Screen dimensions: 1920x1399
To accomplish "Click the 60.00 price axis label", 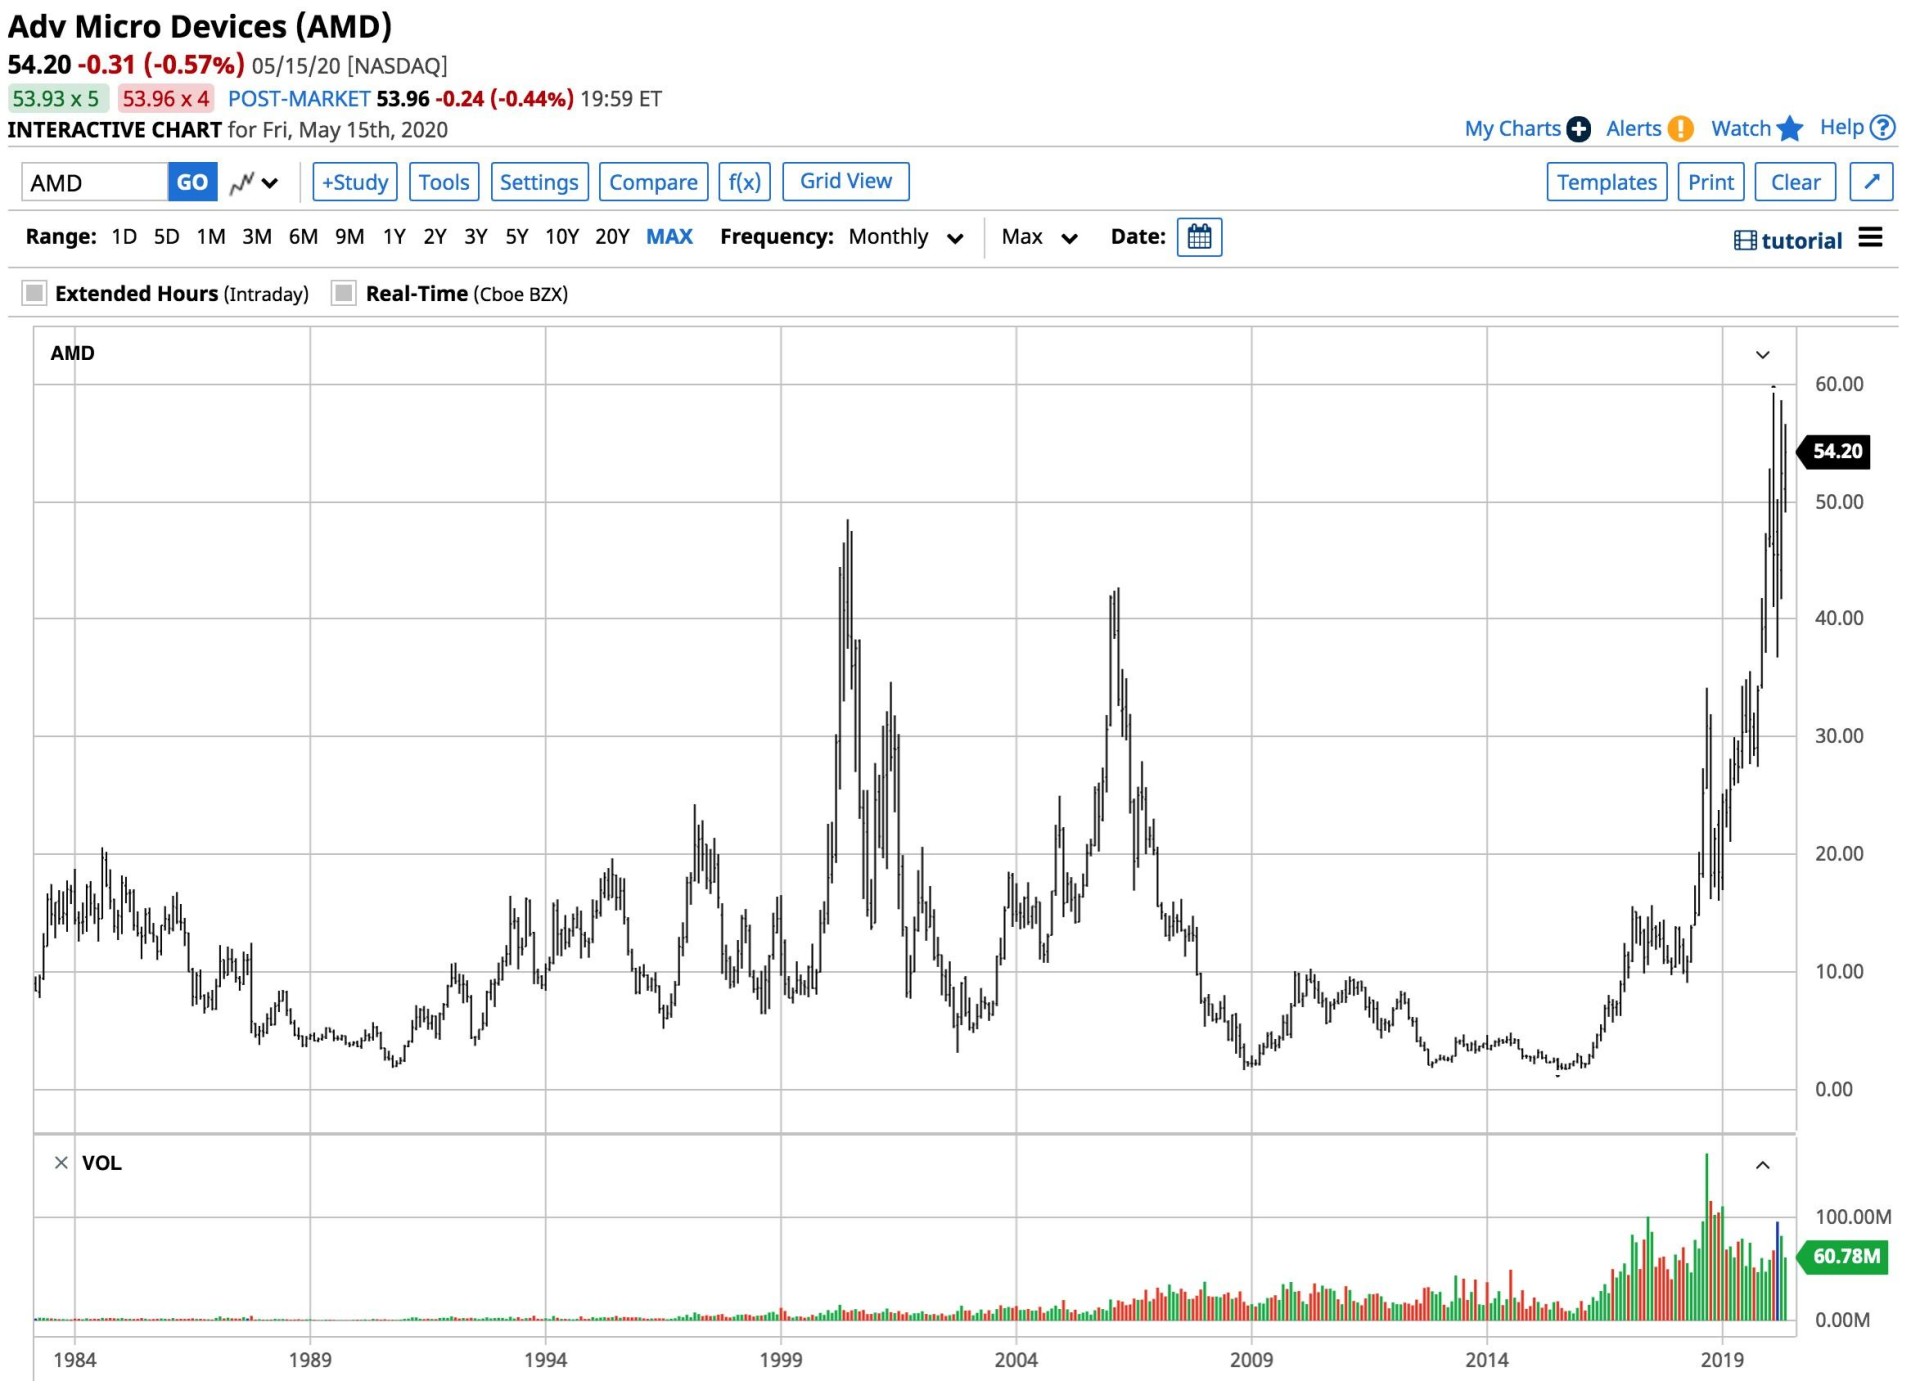I will (x=1840, y=384).
